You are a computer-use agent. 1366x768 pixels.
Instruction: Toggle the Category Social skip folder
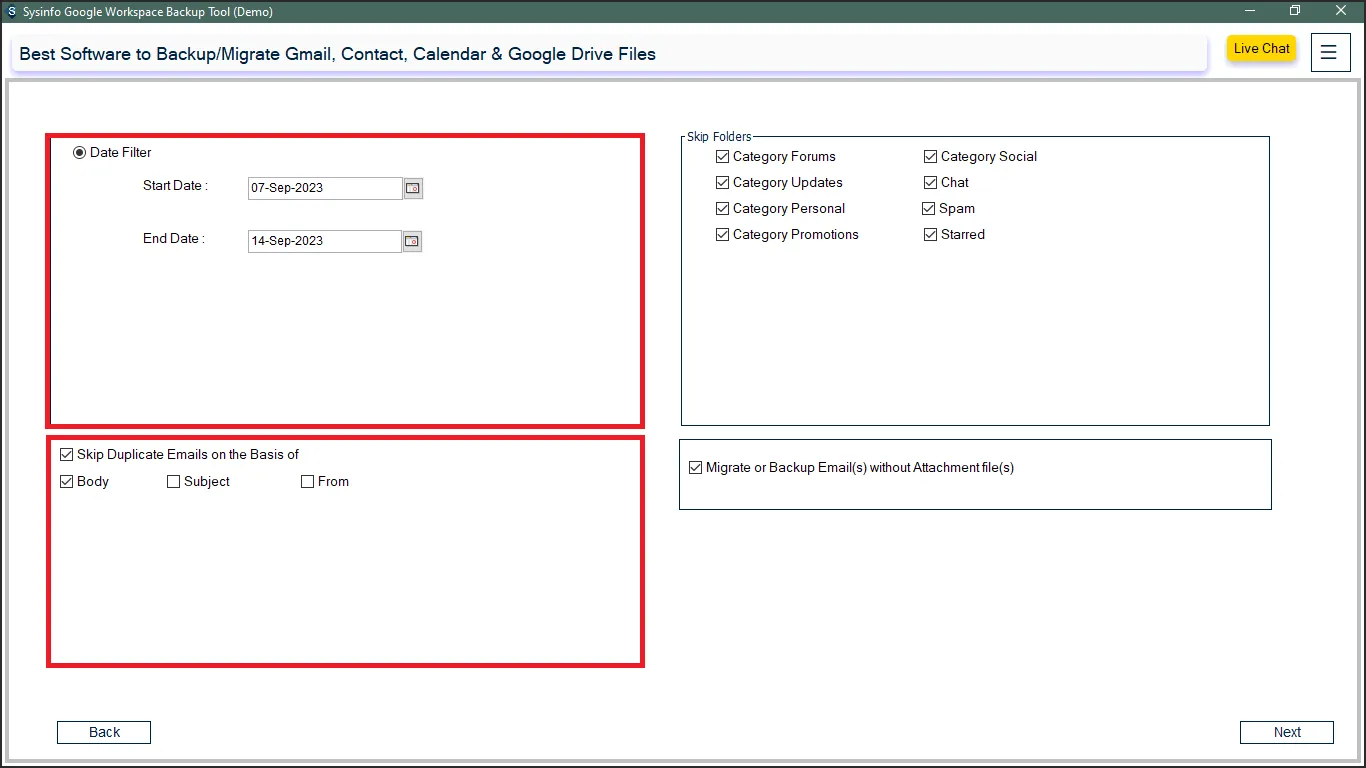(931, 157)
